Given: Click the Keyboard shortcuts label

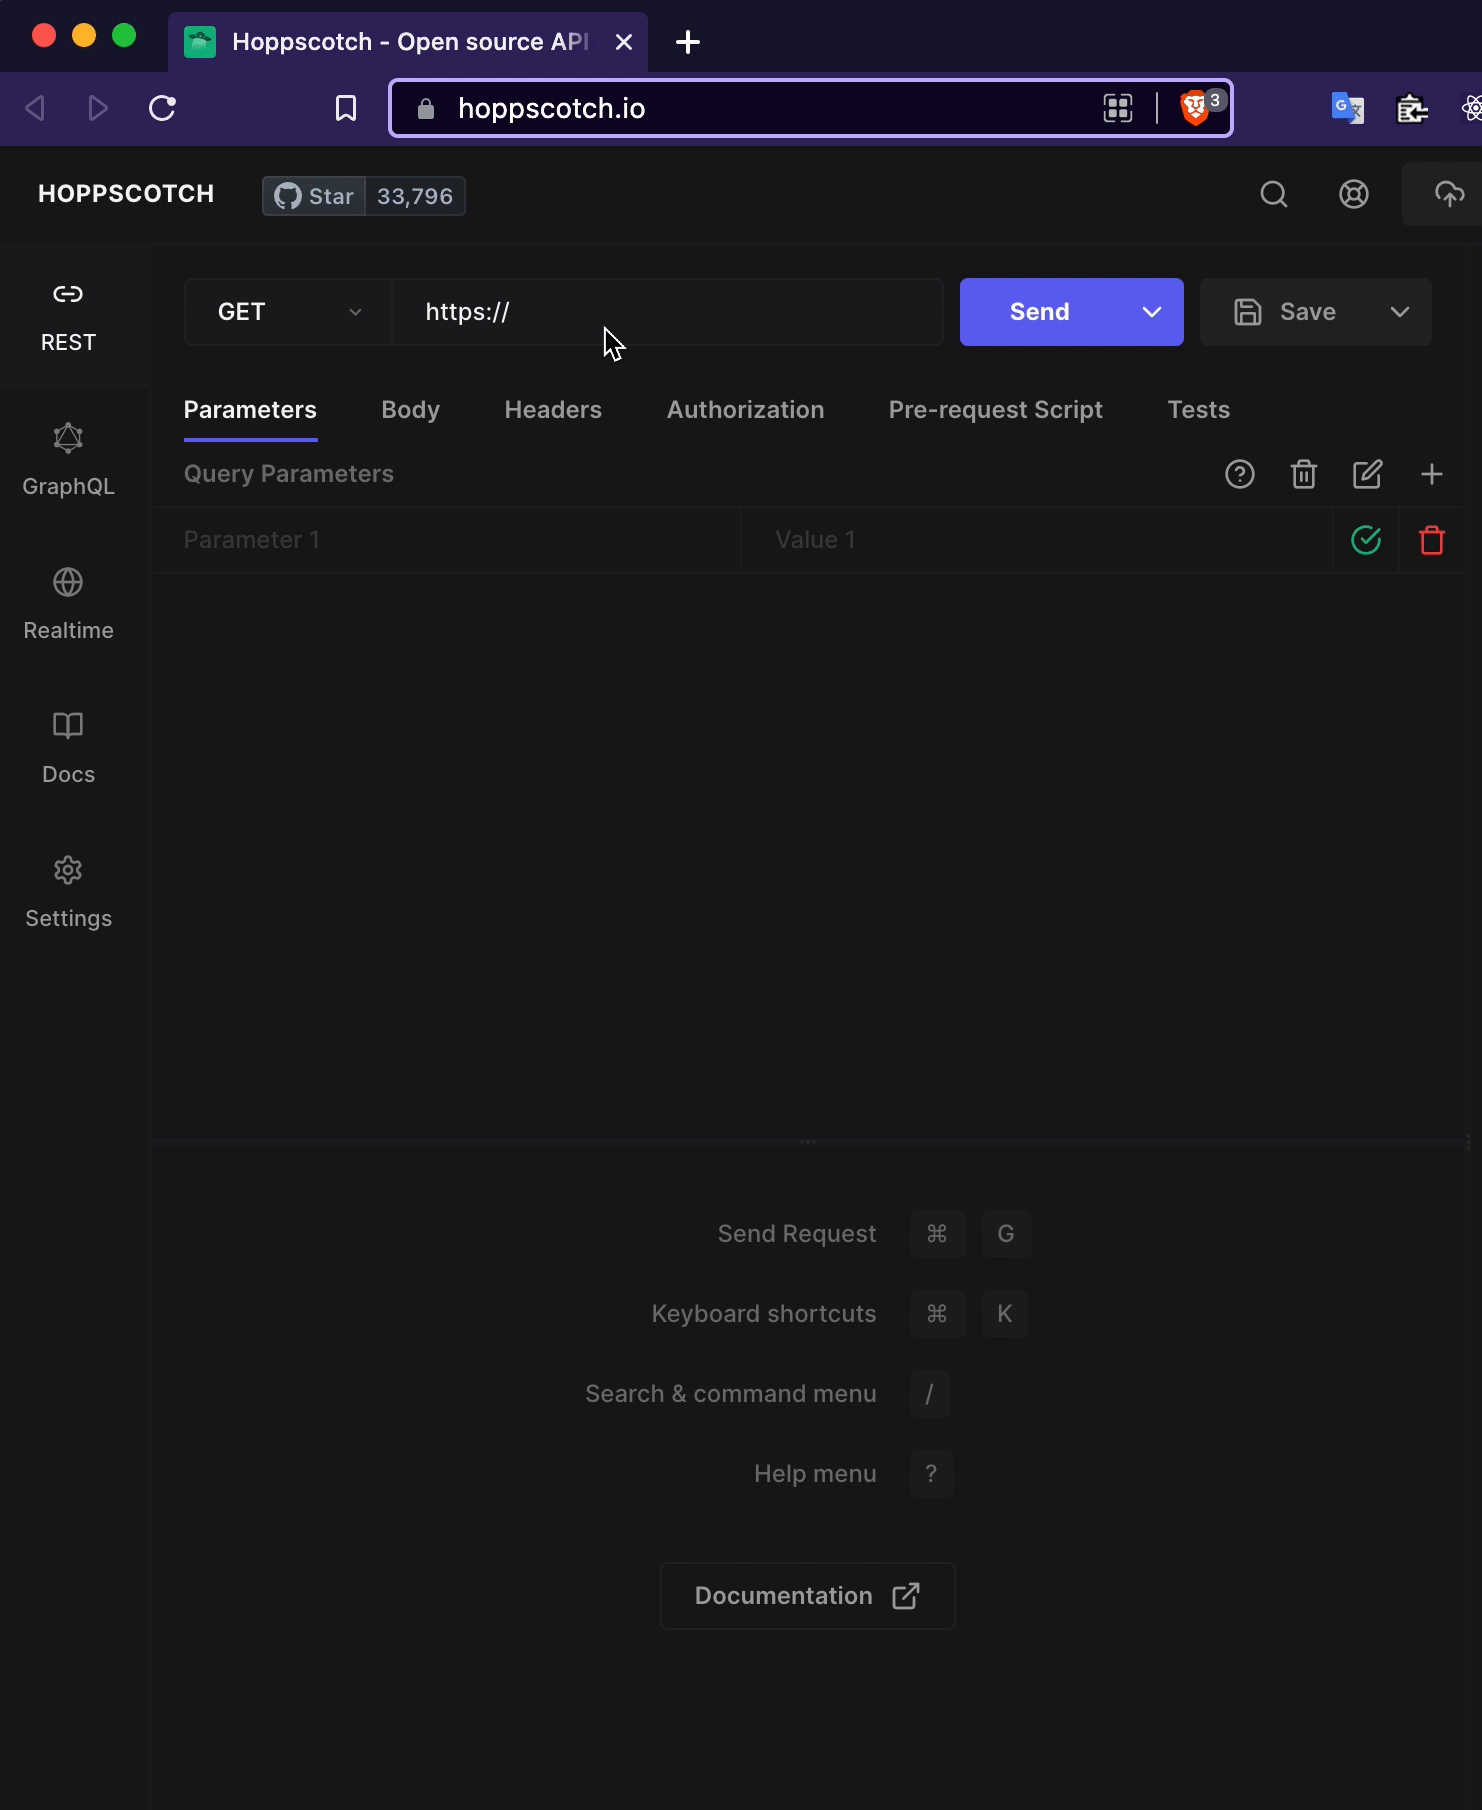Looking at the screenshot, I should pyautogui.click(x=764, y=1314).
